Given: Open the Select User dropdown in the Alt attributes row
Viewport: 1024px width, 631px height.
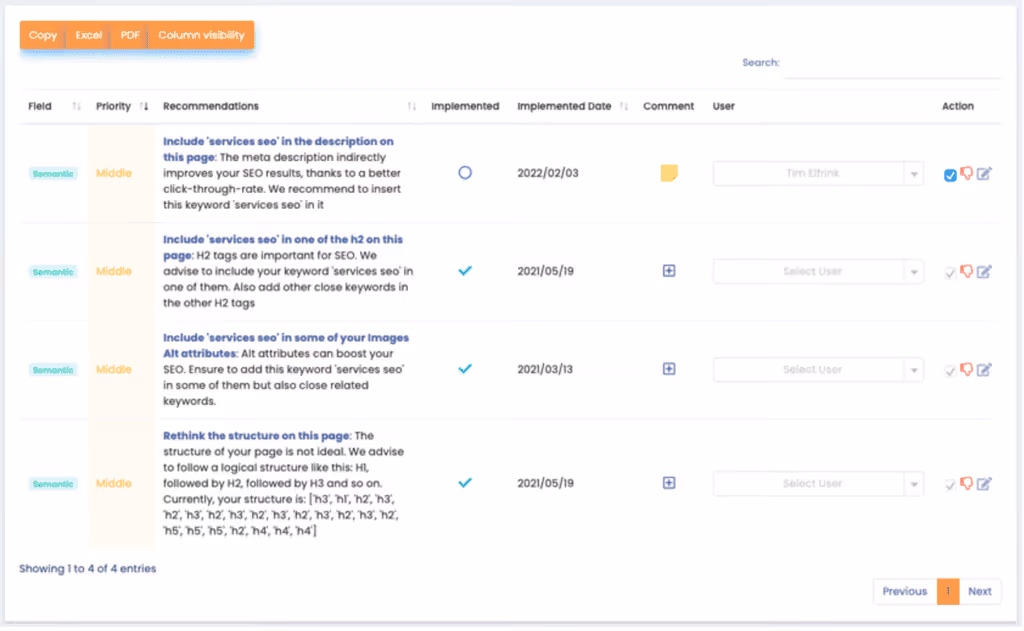Looking at the screenshot, I should pyautogui.click(x=818, y=370).
